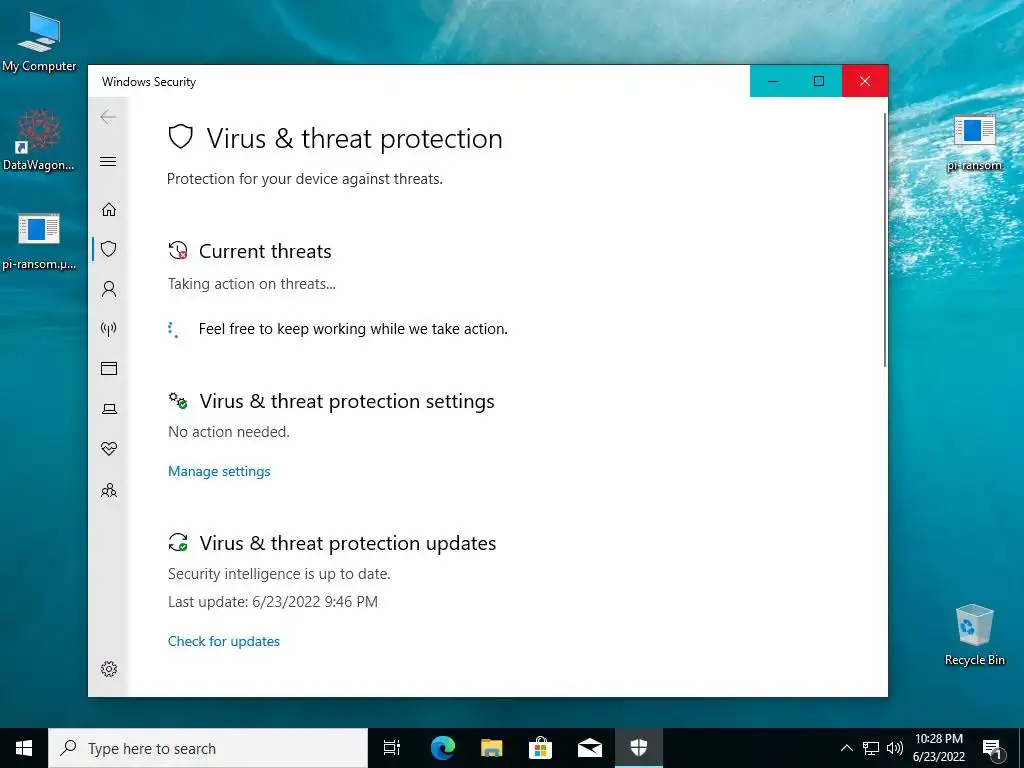The height and width of the screenshot is (768, 1024).
Task: Click the taskbar search box
Action: [208, 748]
